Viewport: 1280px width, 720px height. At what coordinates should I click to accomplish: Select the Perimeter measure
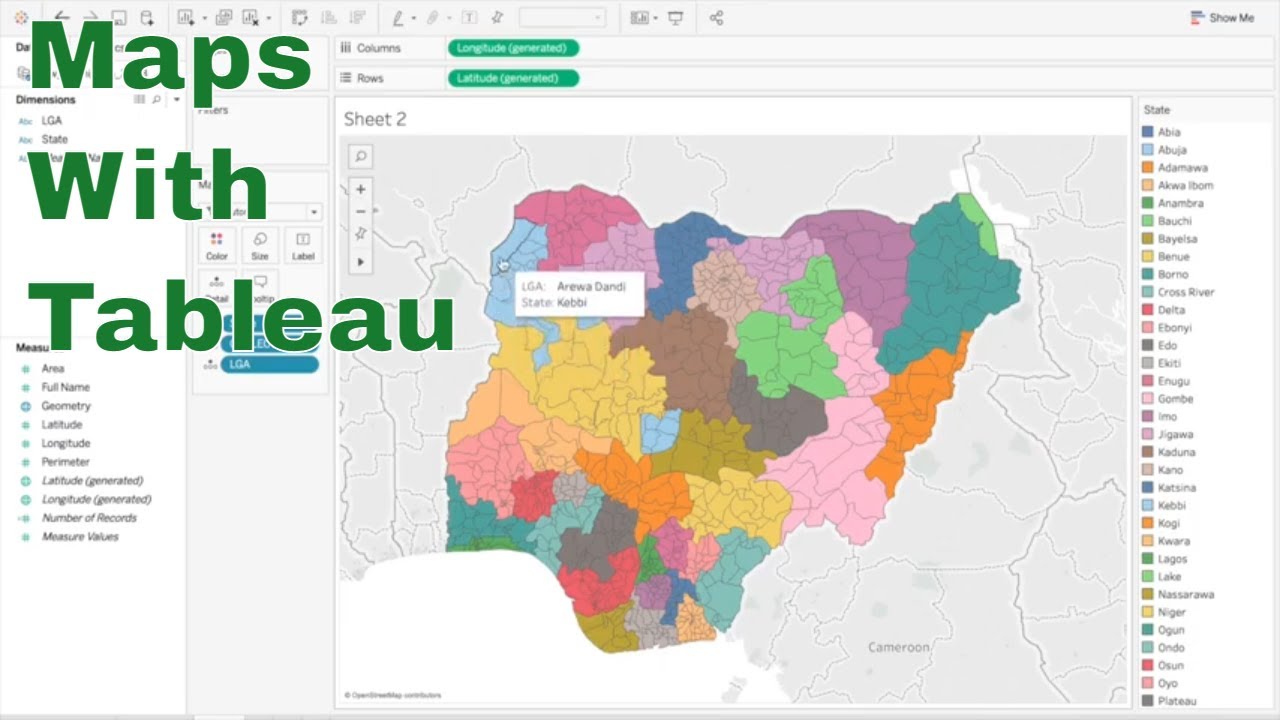[65, 462]
